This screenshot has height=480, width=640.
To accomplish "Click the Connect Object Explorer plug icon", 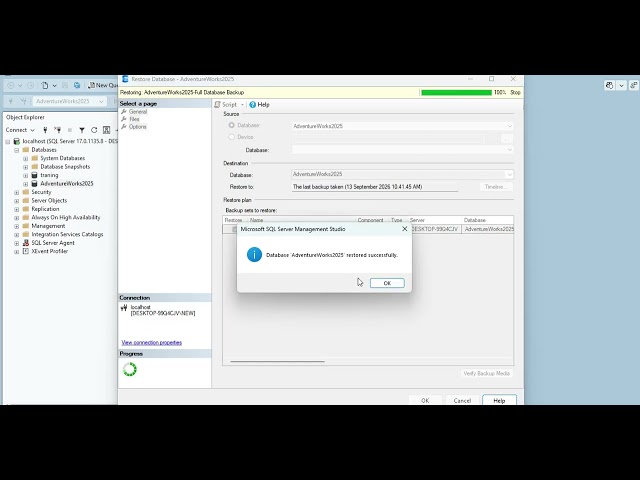I will pos(45,130).
